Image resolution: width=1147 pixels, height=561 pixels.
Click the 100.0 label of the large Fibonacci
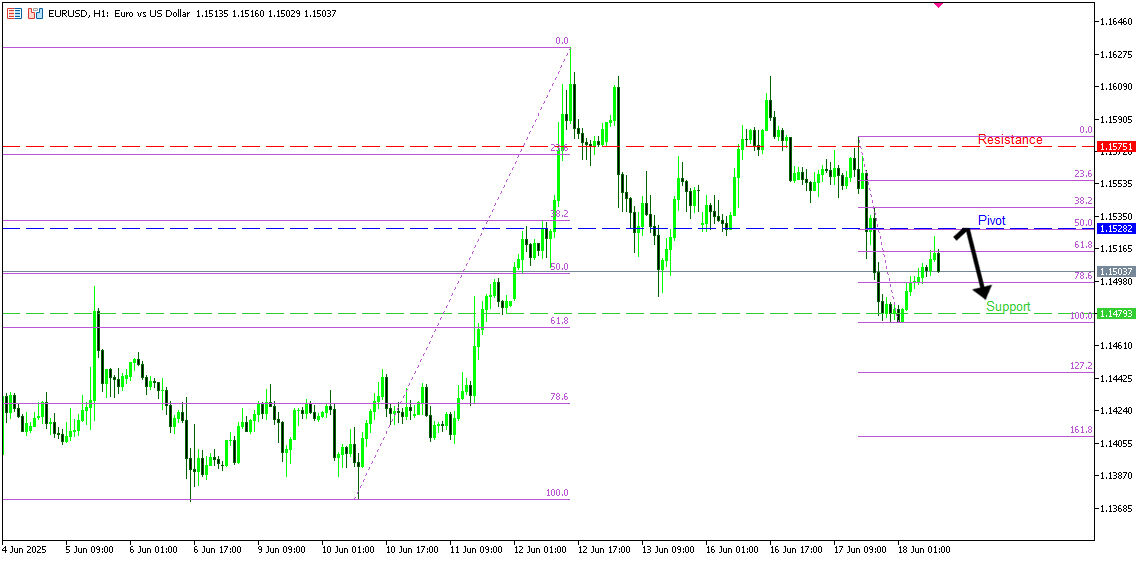coord(556,493)
